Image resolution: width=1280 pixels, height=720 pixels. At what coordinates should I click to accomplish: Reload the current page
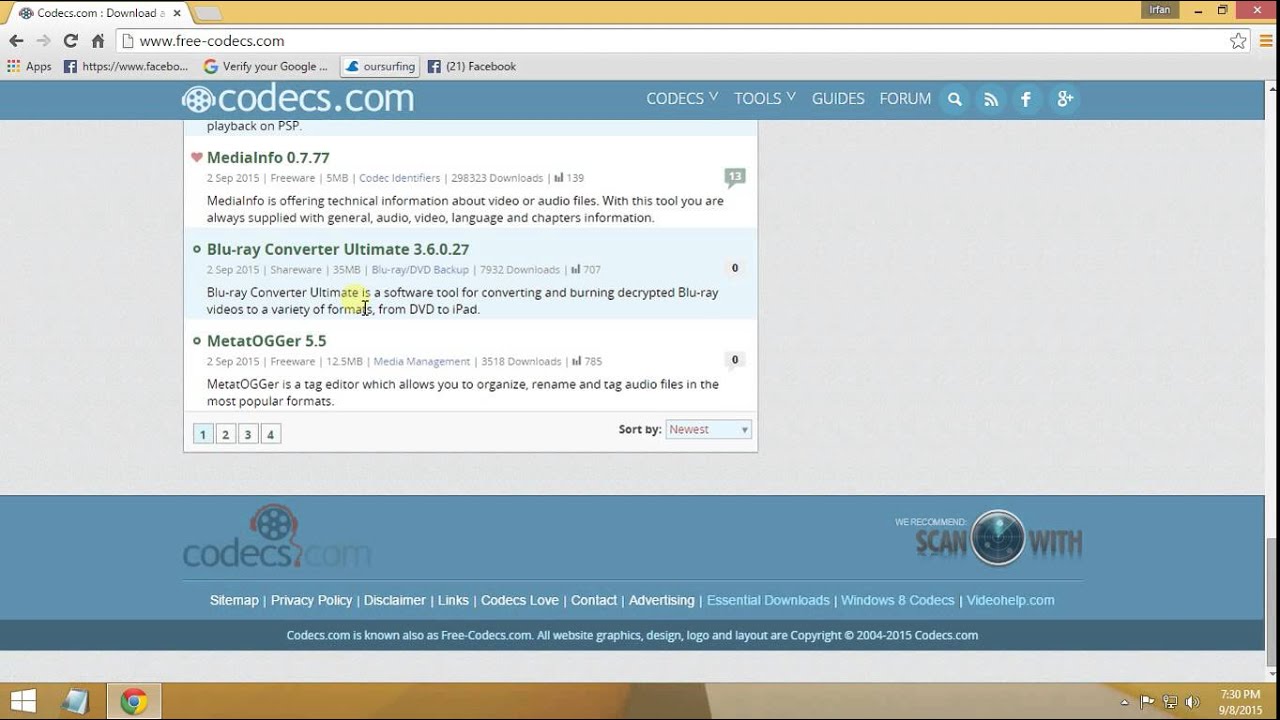coord(70,41)
